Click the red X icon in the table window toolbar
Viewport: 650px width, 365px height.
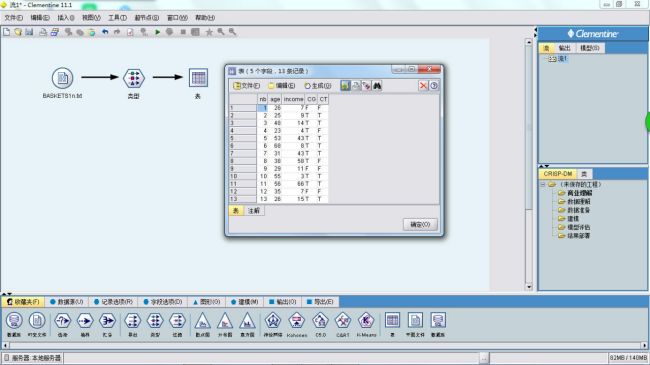[423, 86]
